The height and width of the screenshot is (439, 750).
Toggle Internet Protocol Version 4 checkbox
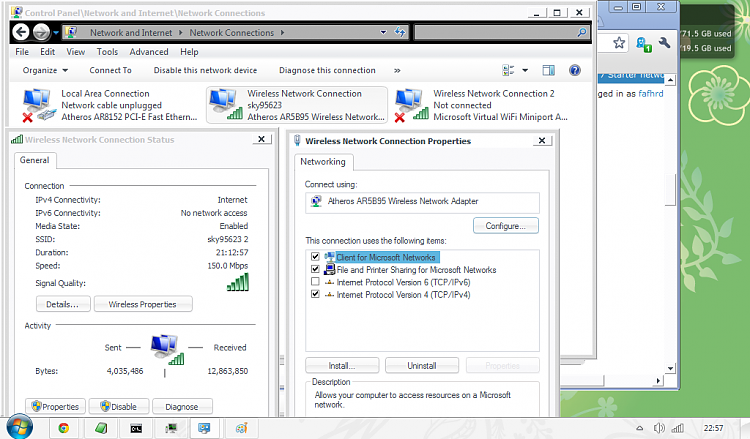(x=315, y=294)
